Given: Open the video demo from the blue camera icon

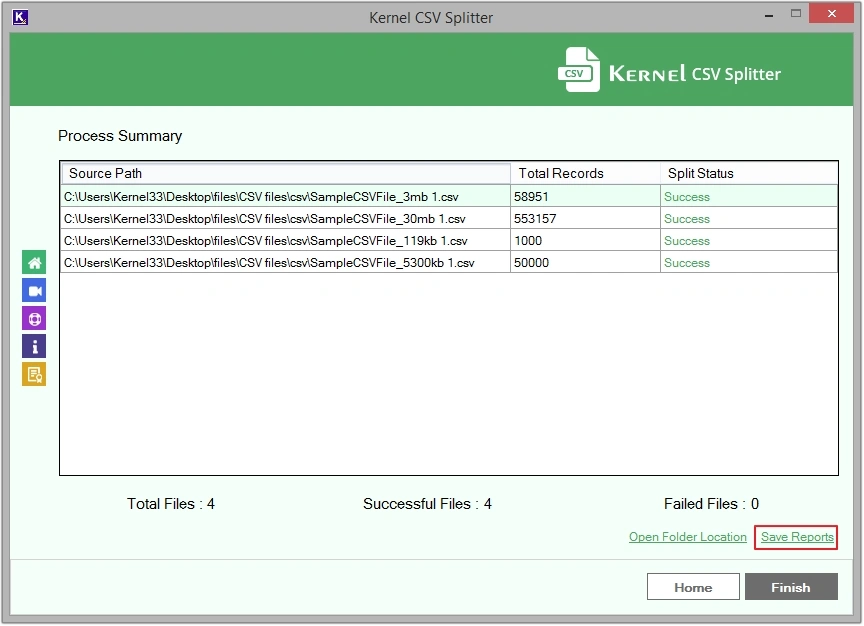Looking at the screenshot, I should (33, 289).
